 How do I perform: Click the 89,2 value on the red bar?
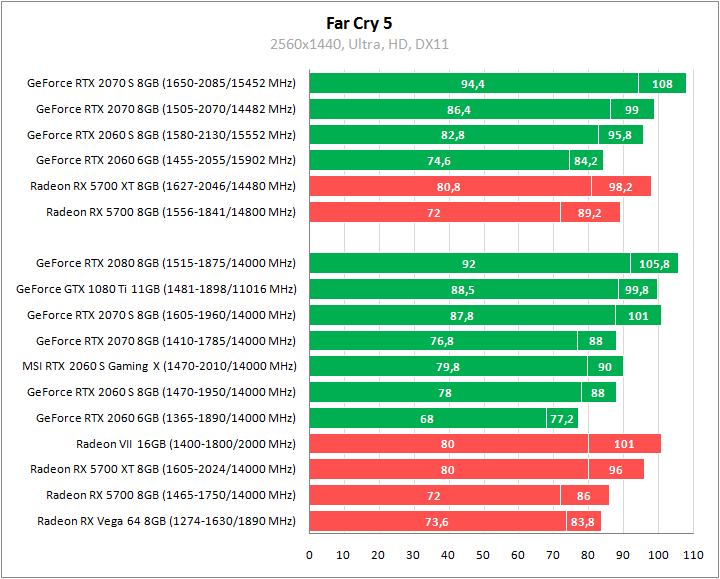(x=590, y=212)
